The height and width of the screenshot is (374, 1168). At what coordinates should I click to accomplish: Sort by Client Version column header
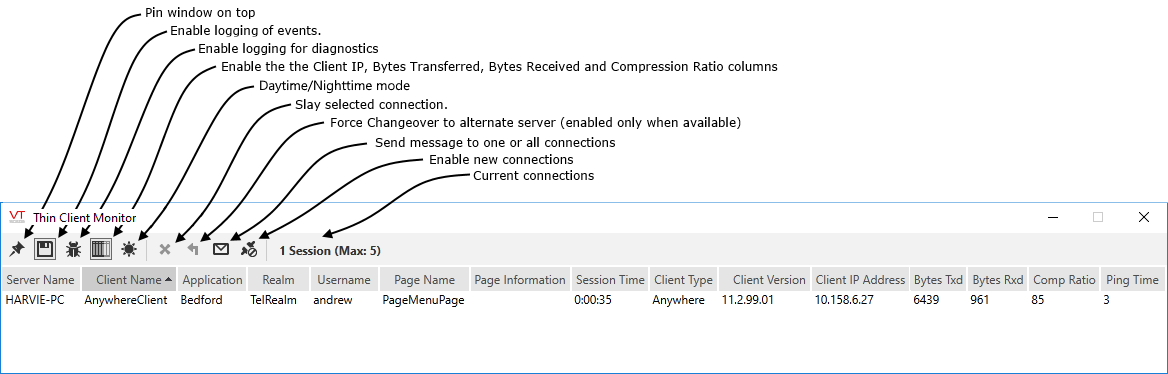(764, 280)
